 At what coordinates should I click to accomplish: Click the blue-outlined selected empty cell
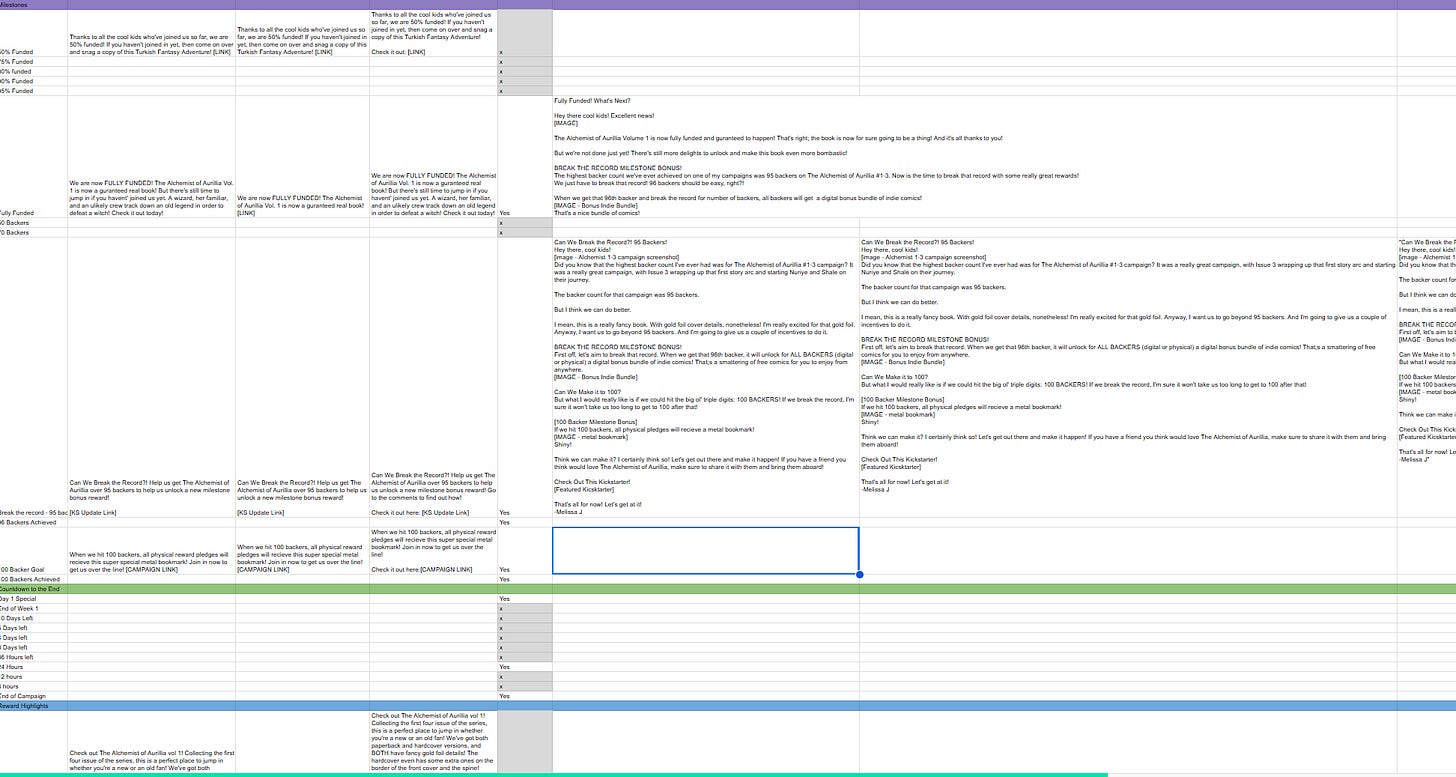click(x=705, y=551)
